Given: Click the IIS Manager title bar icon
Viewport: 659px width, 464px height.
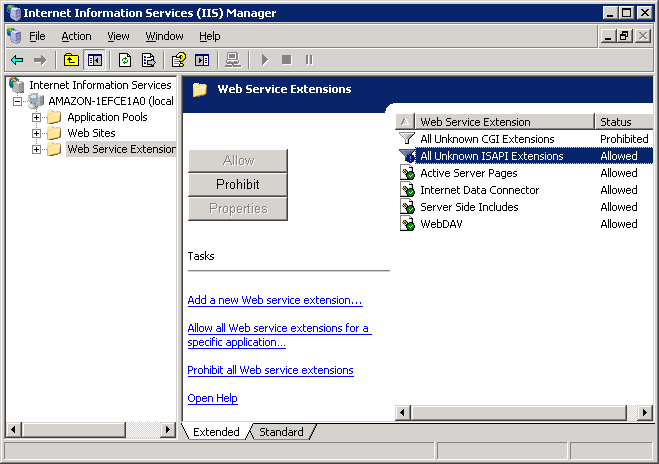Looking at the screenshot, I should point(14,13).
